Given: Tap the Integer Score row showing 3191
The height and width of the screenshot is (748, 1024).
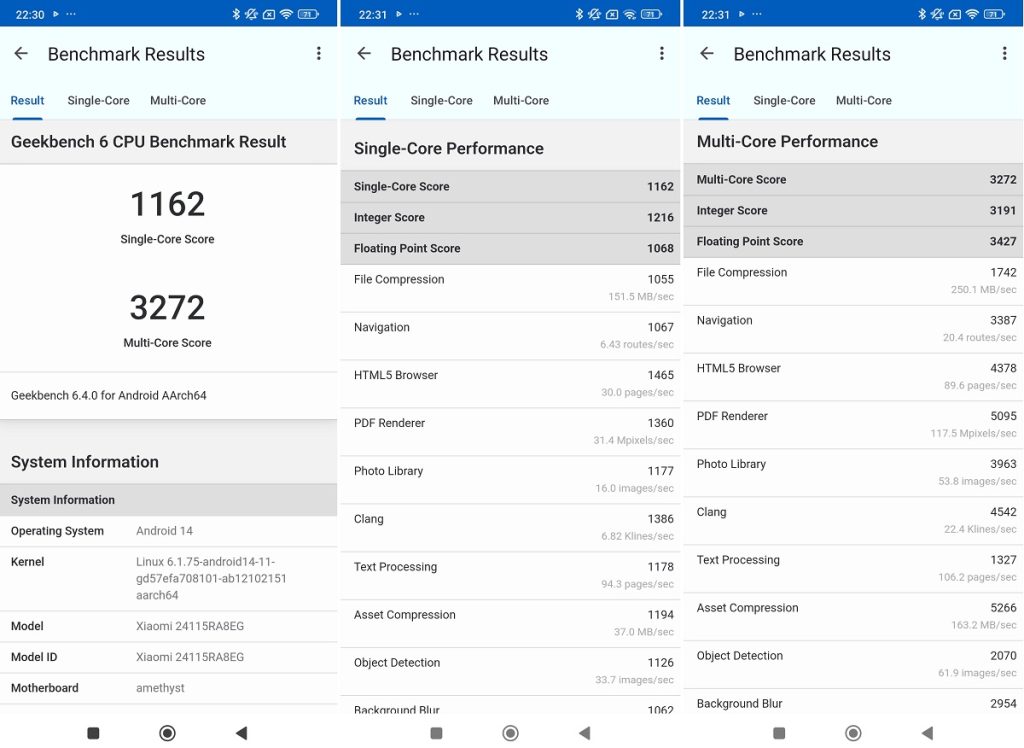Looking at the screenshot, I should 854,210.
